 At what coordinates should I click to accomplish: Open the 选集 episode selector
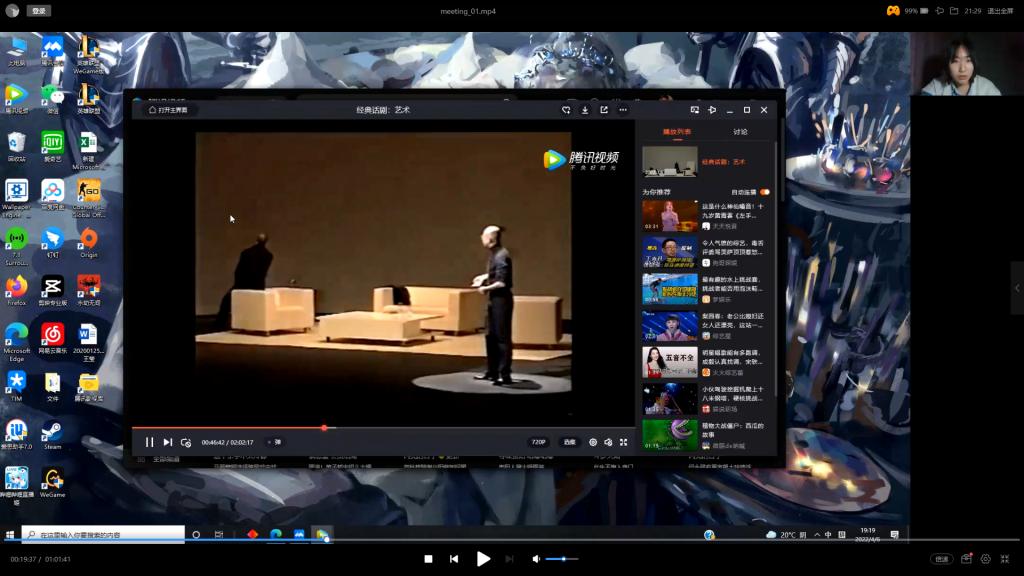tap(569, 442)
